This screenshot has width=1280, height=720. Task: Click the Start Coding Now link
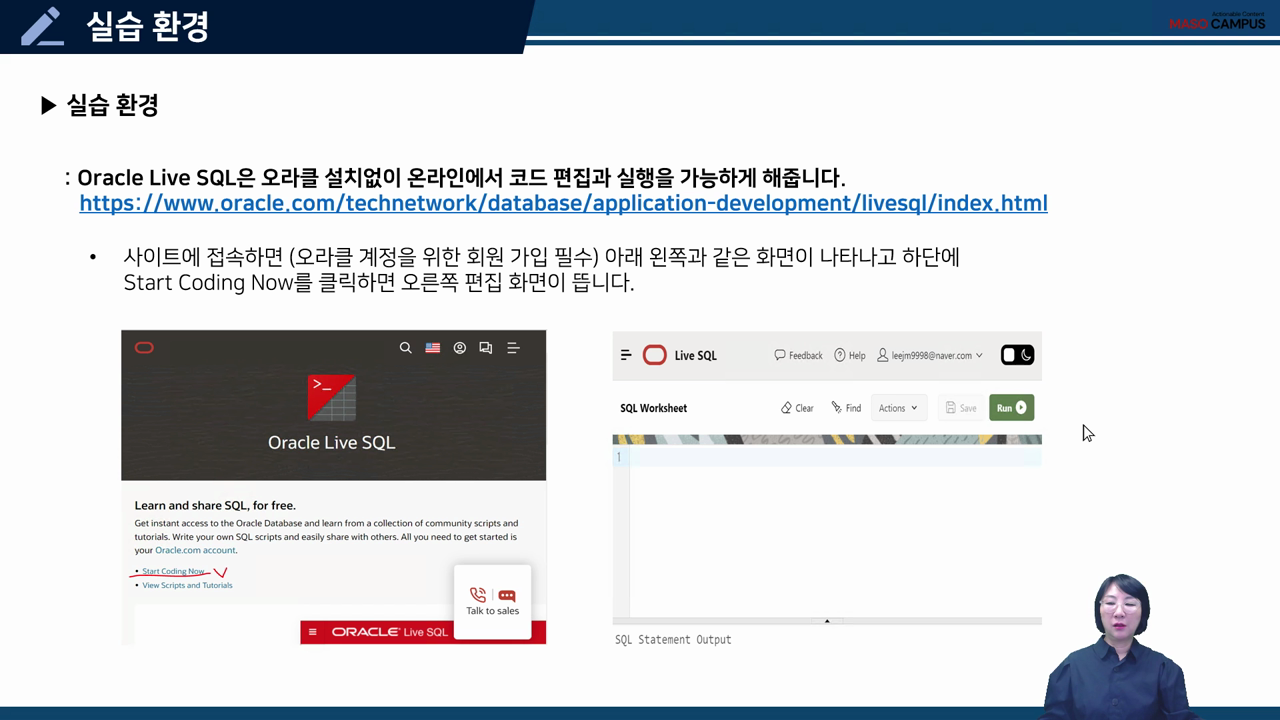click(x=173, y=572)
